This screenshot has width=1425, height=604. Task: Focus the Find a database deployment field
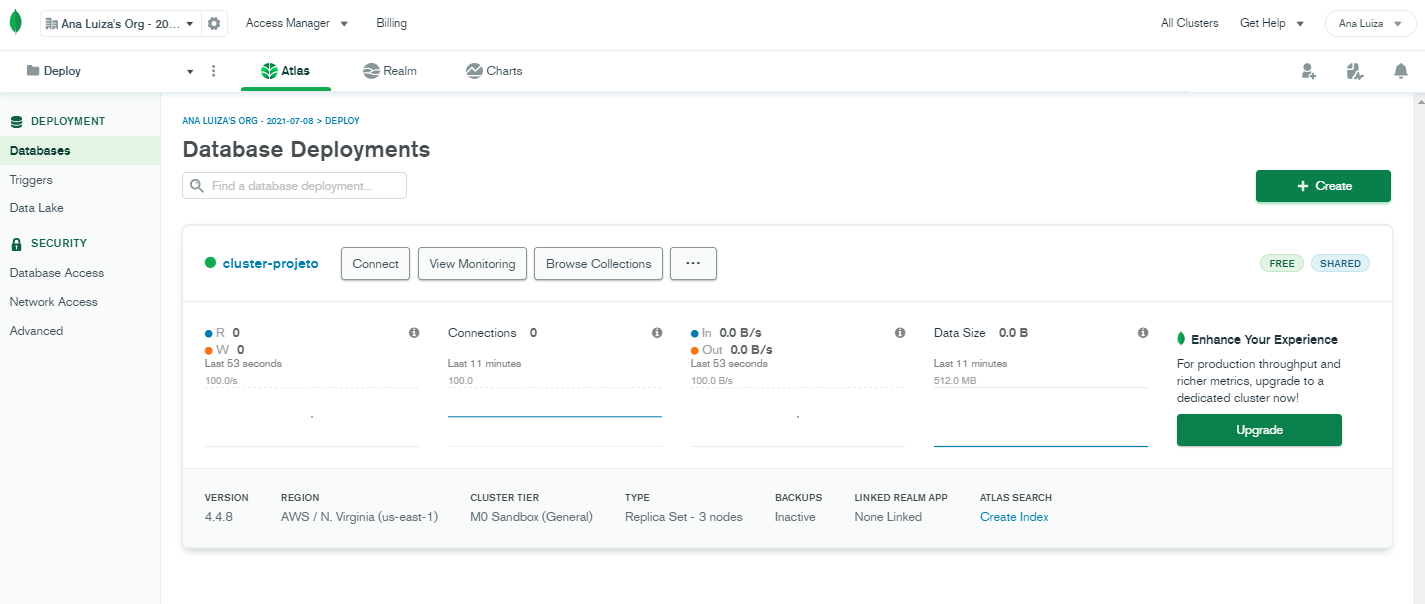coord(294,186)
